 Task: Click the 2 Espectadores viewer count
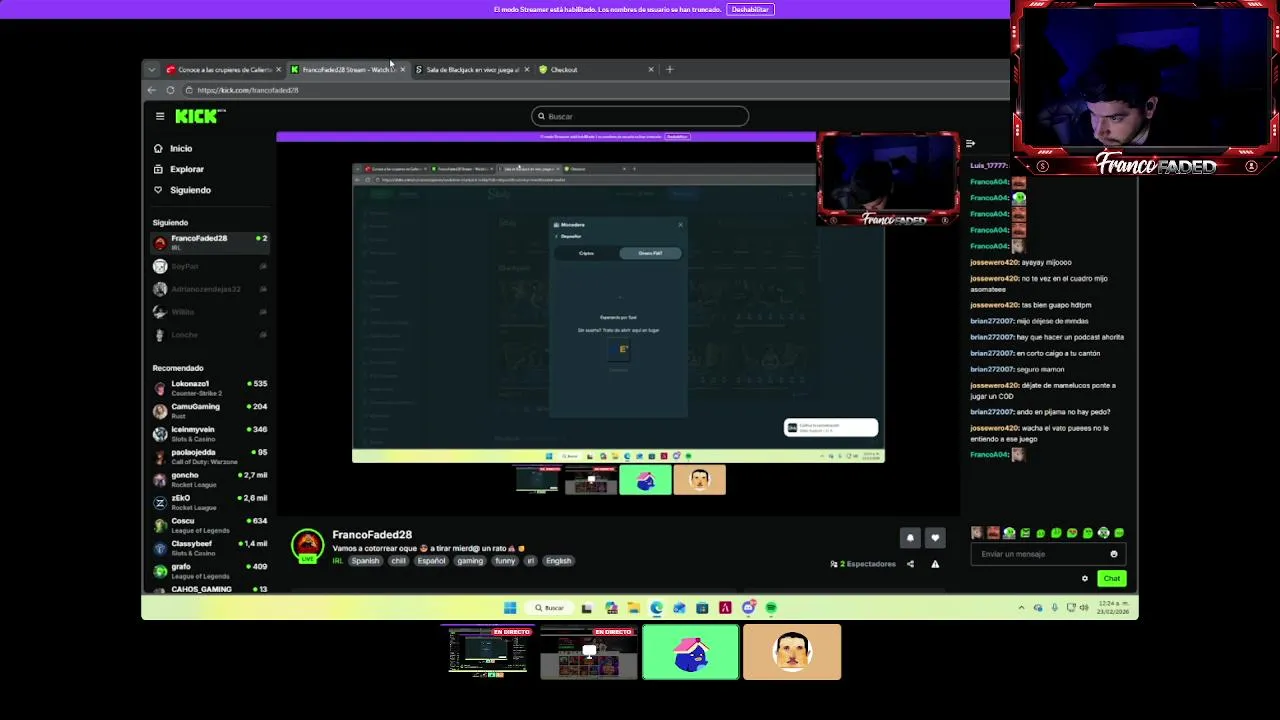tap(863, 564)
